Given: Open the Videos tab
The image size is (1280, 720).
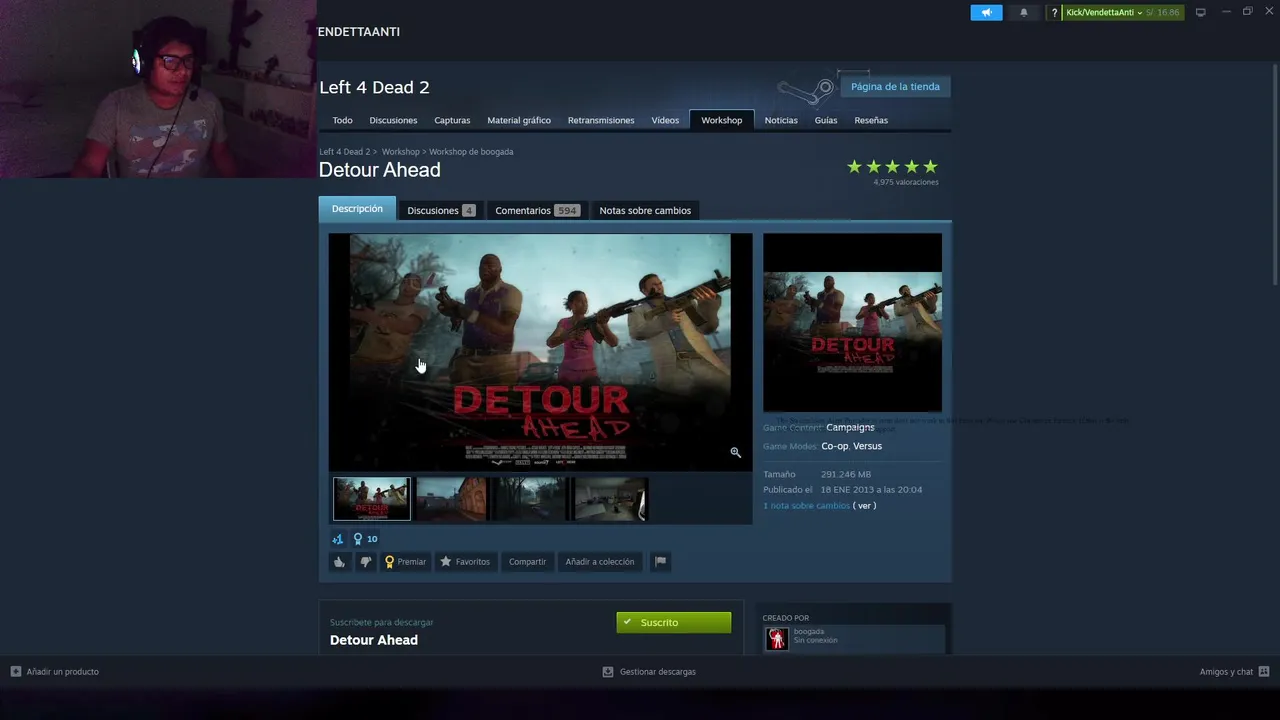Looking at the screenshot, I should tap(665, 120).
